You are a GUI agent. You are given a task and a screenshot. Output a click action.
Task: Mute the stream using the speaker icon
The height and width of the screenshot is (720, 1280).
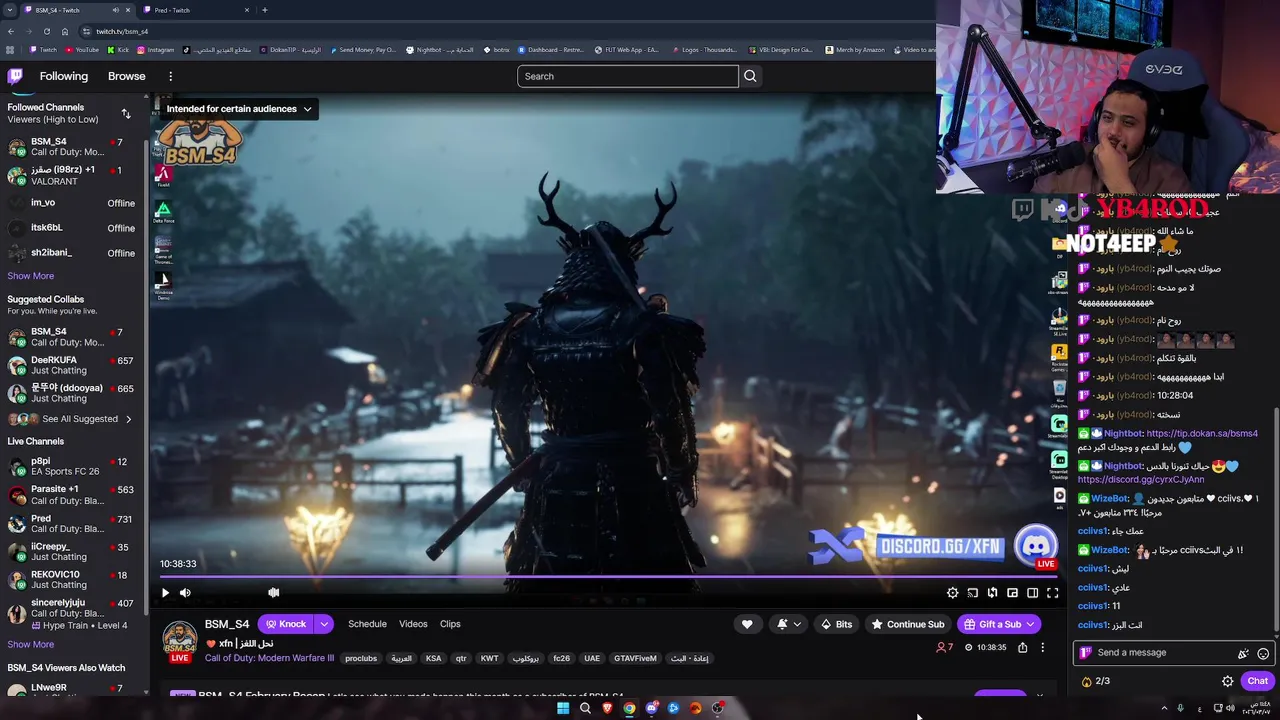pyautogui.click(x=185, y=593)
